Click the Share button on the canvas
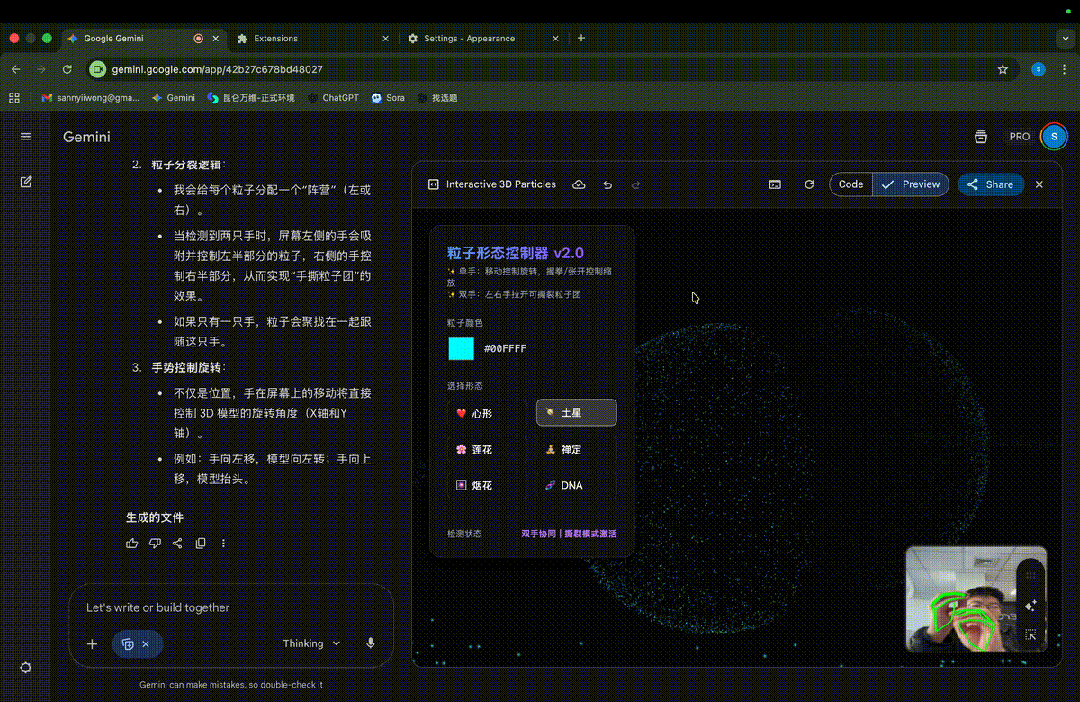Viewport: 1080px width, 702px height. [990, 185]
